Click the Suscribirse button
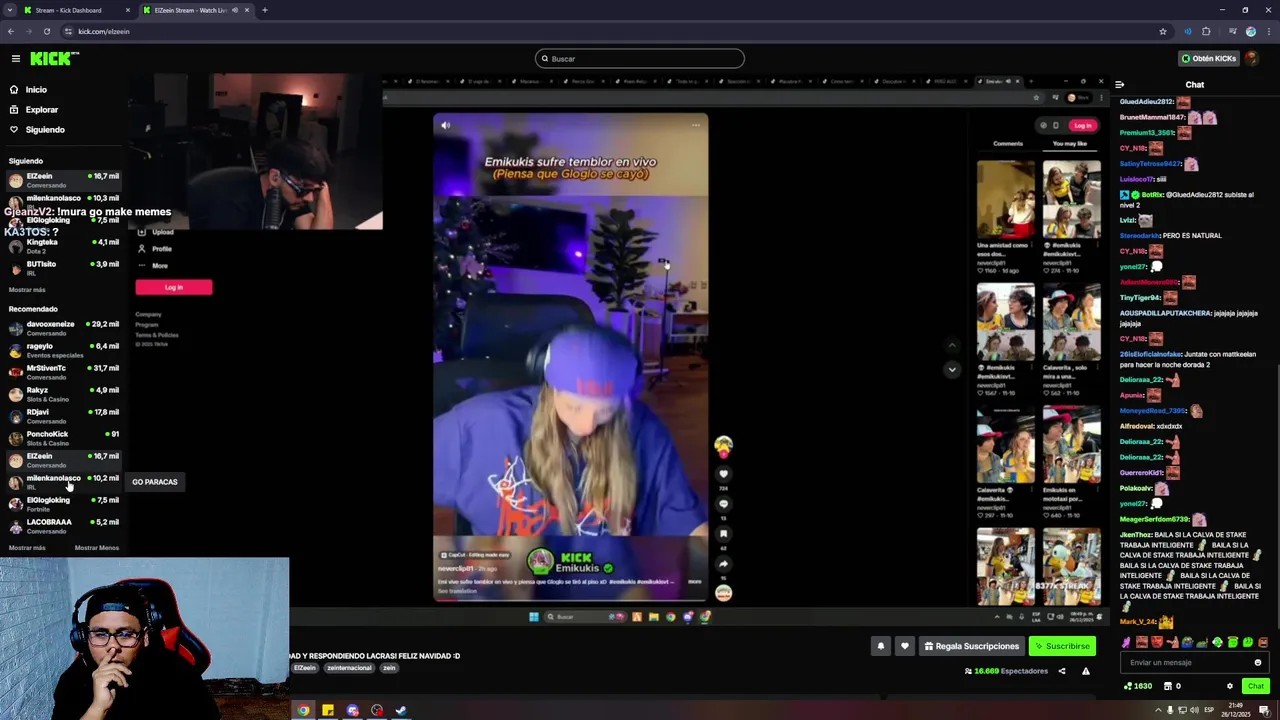1280x720 pixels. [1062, 646]
